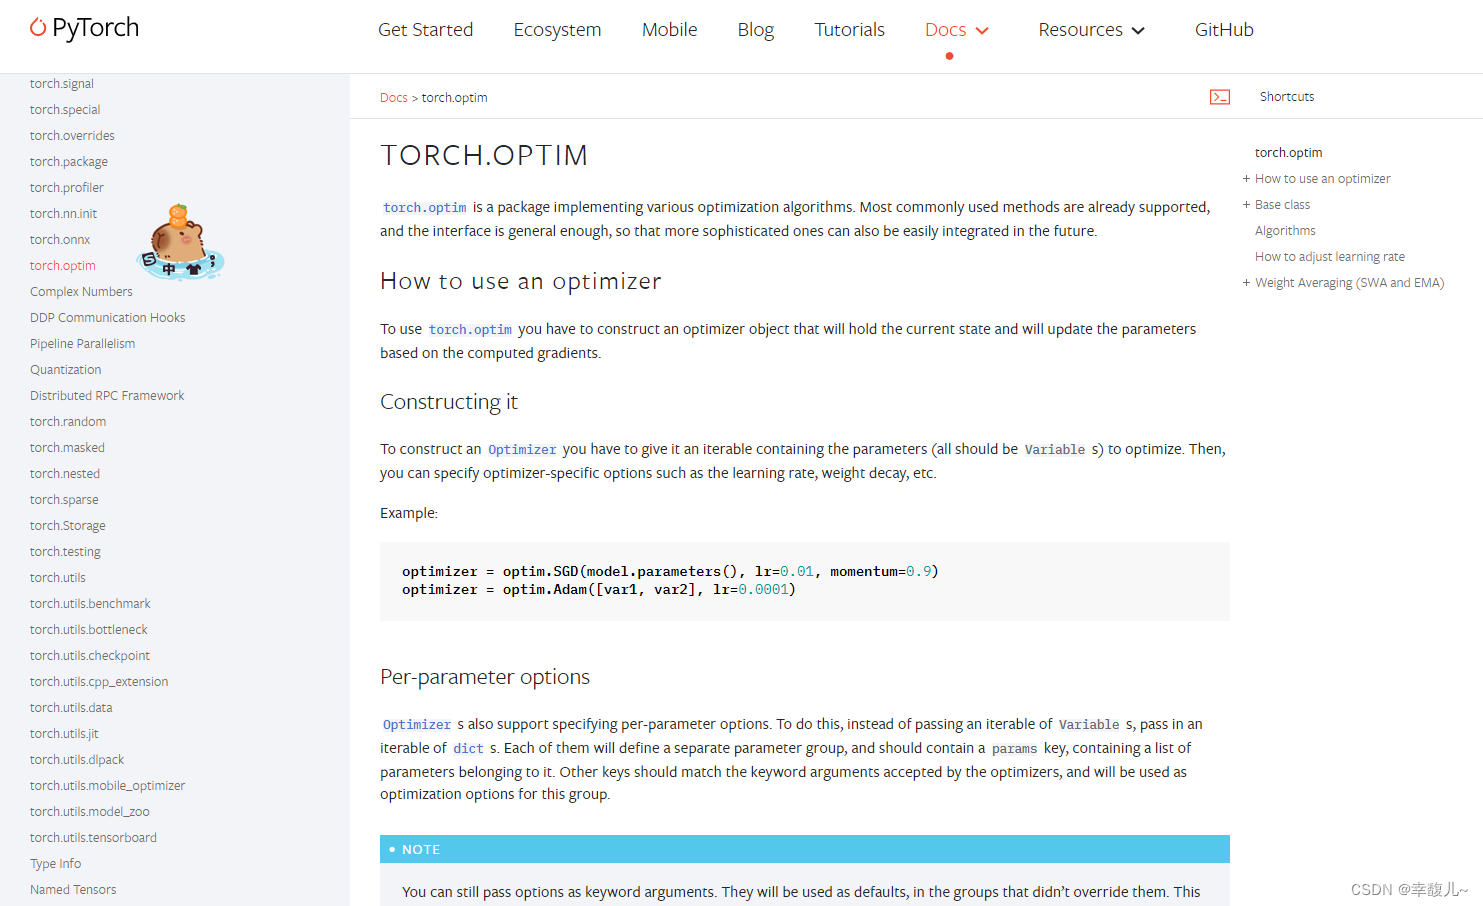Open Pipeline Parallelism in sidebar
The height and width of the screenshot is (906, 1483).
tap(82, 344)
